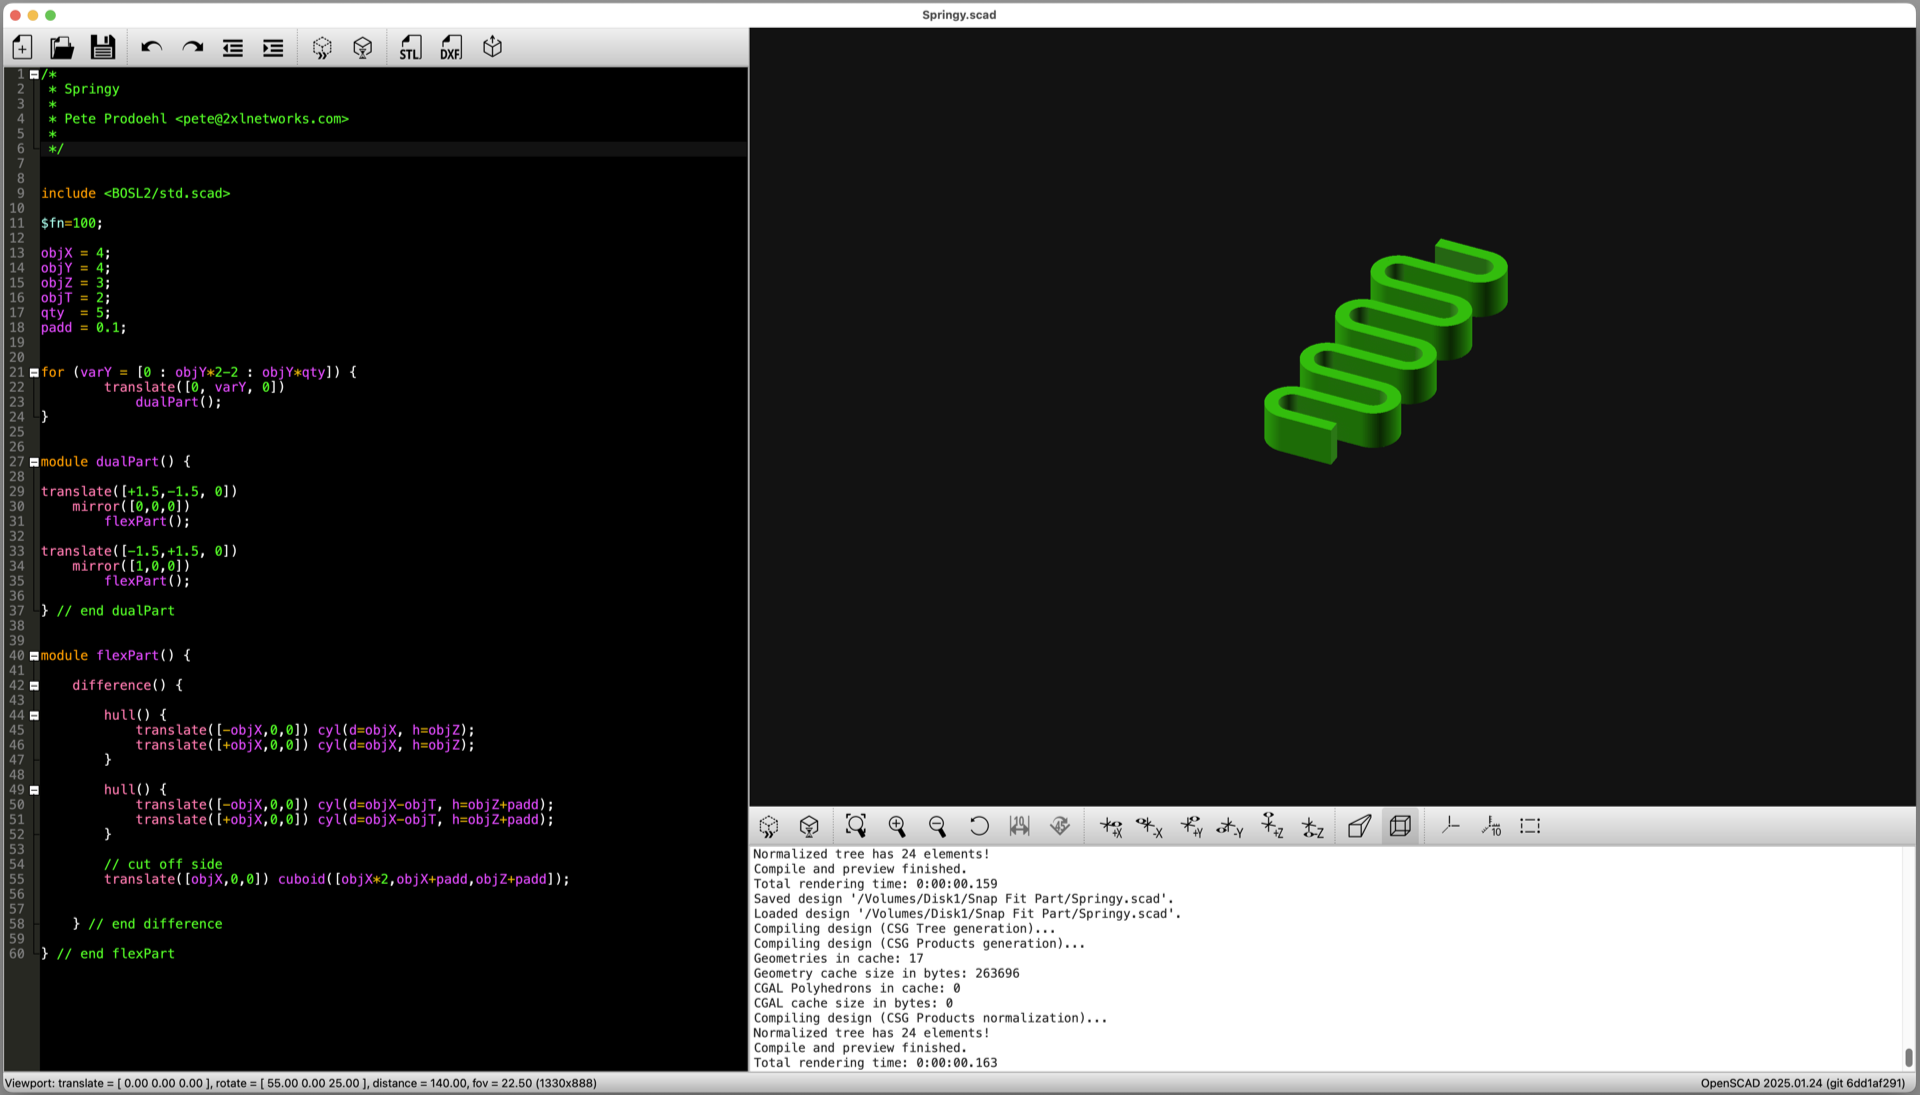Collapse the for loop fold at line 21

pyautogui.click(x=34, y=373)
